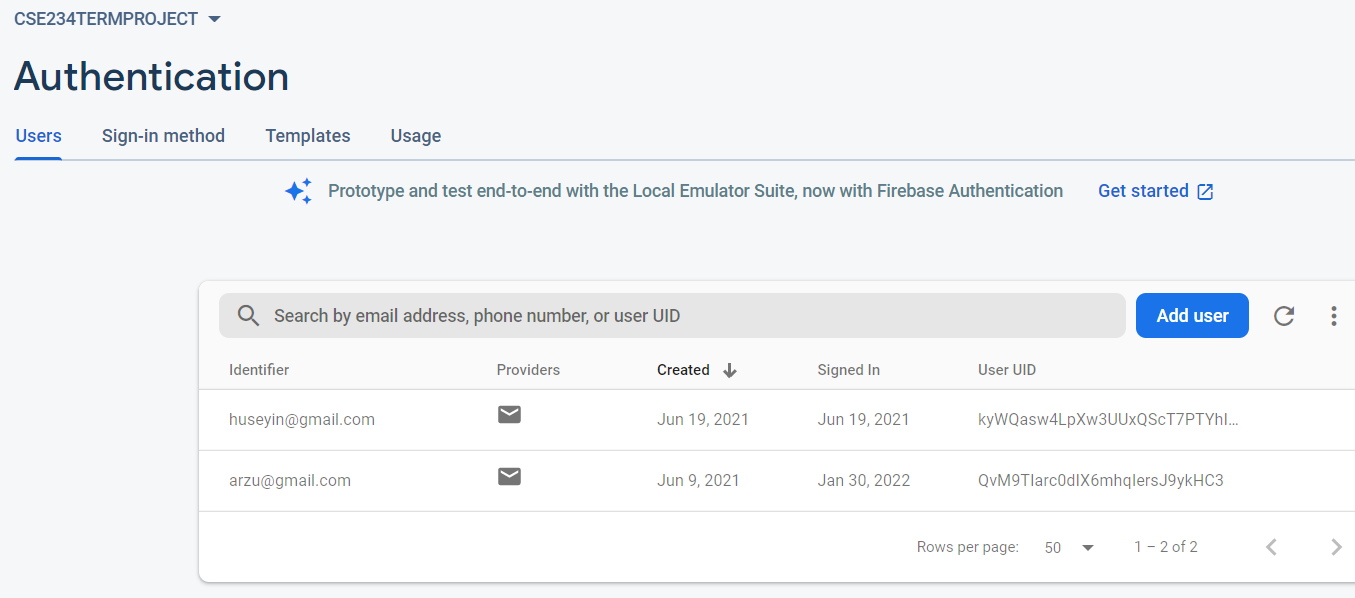Open the three-dot more options menu

[1333, 316]
